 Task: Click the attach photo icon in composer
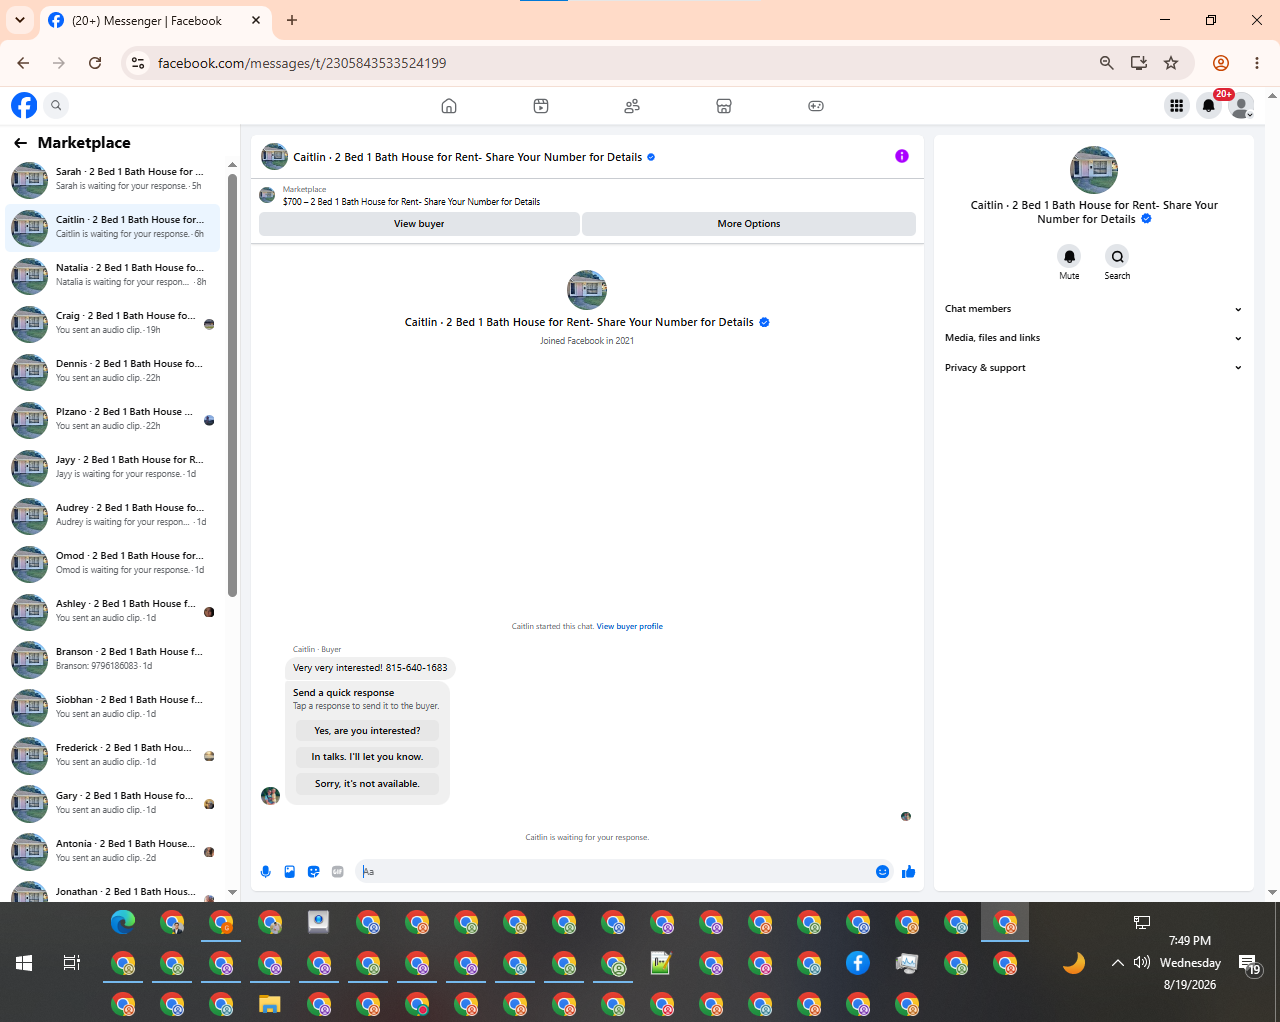[289, 872]
